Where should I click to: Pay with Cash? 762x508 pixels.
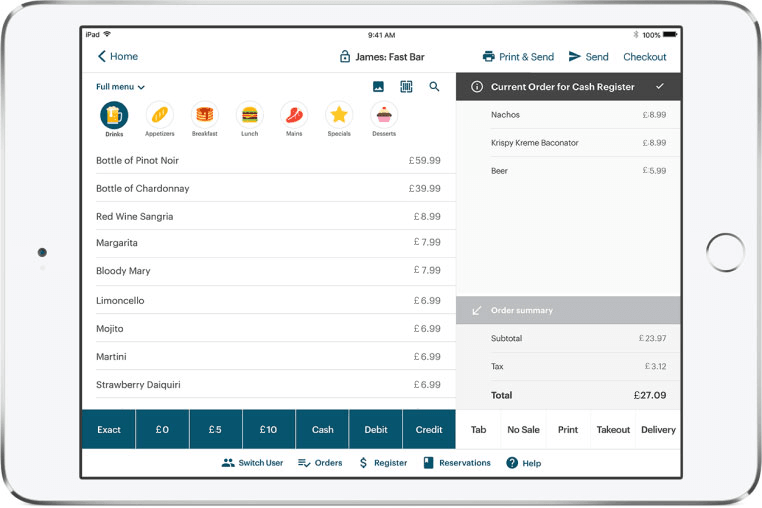point(322,429)
